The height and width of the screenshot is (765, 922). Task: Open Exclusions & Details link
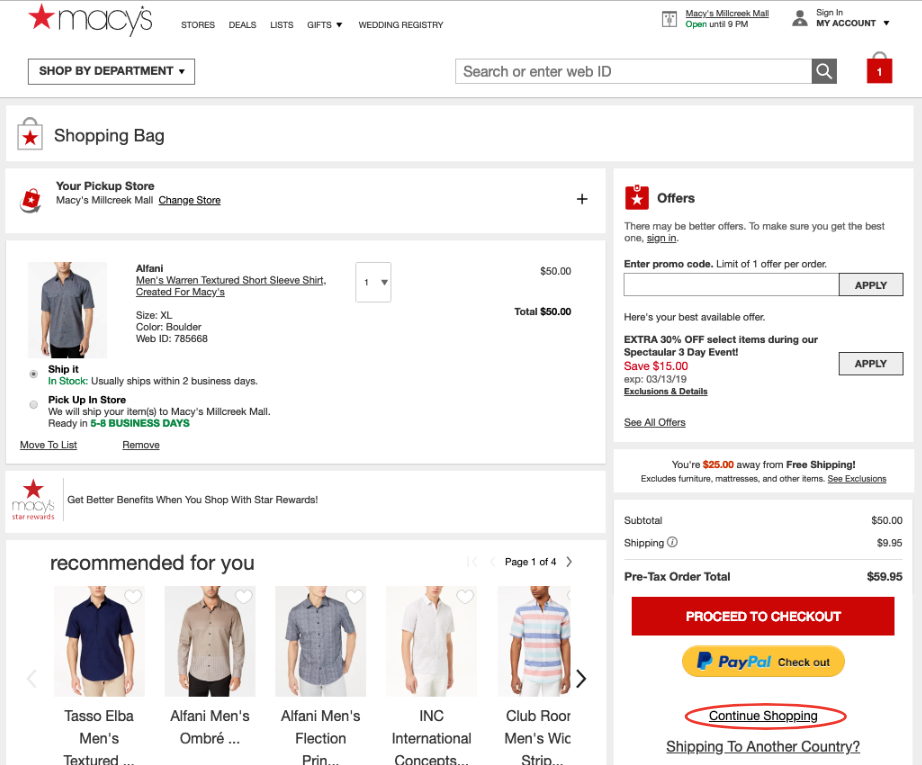666,391
